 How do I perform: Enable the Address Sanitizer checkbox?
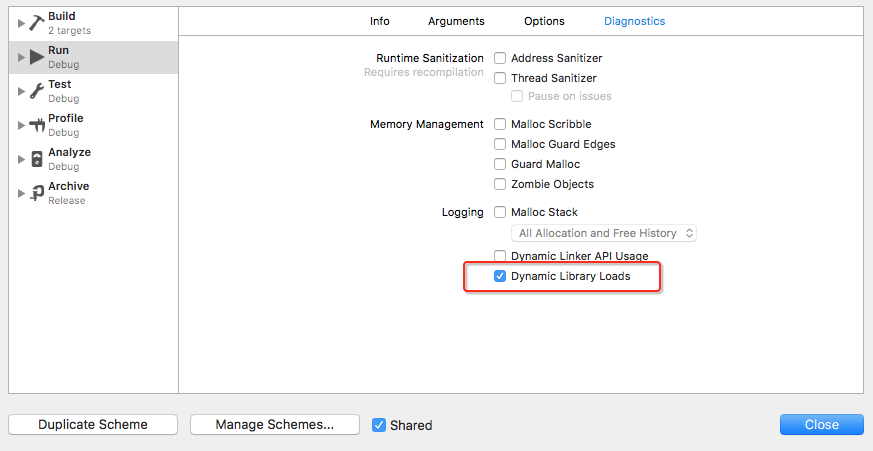(x=500, y=58)
